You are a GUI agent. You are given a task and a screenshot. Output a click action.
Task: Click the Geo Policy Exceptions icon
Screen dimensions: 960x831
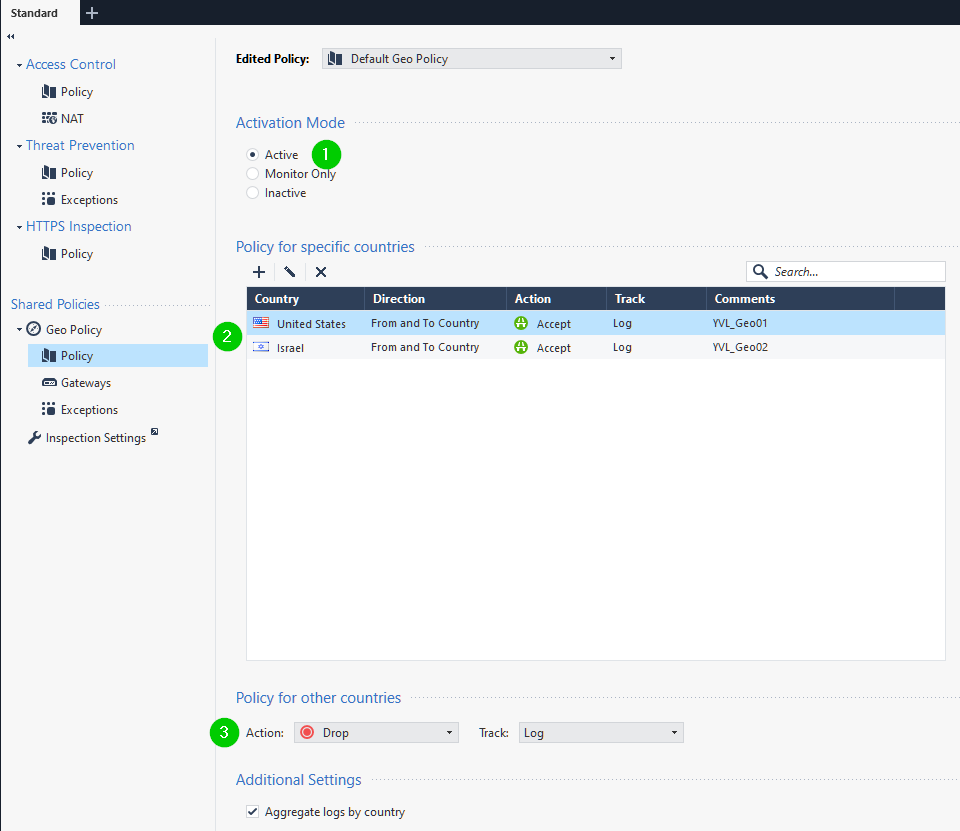point(48,409)
